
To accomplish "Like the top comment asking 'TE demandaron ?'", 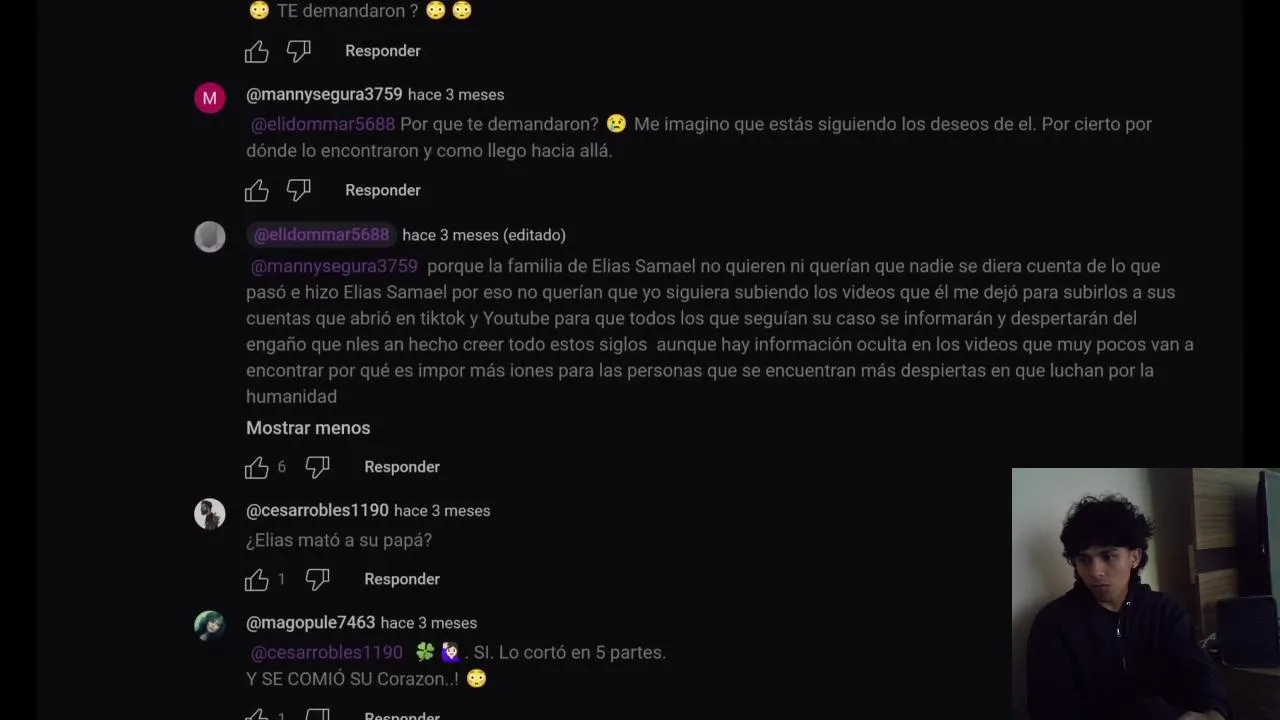I will click(257, 51).
